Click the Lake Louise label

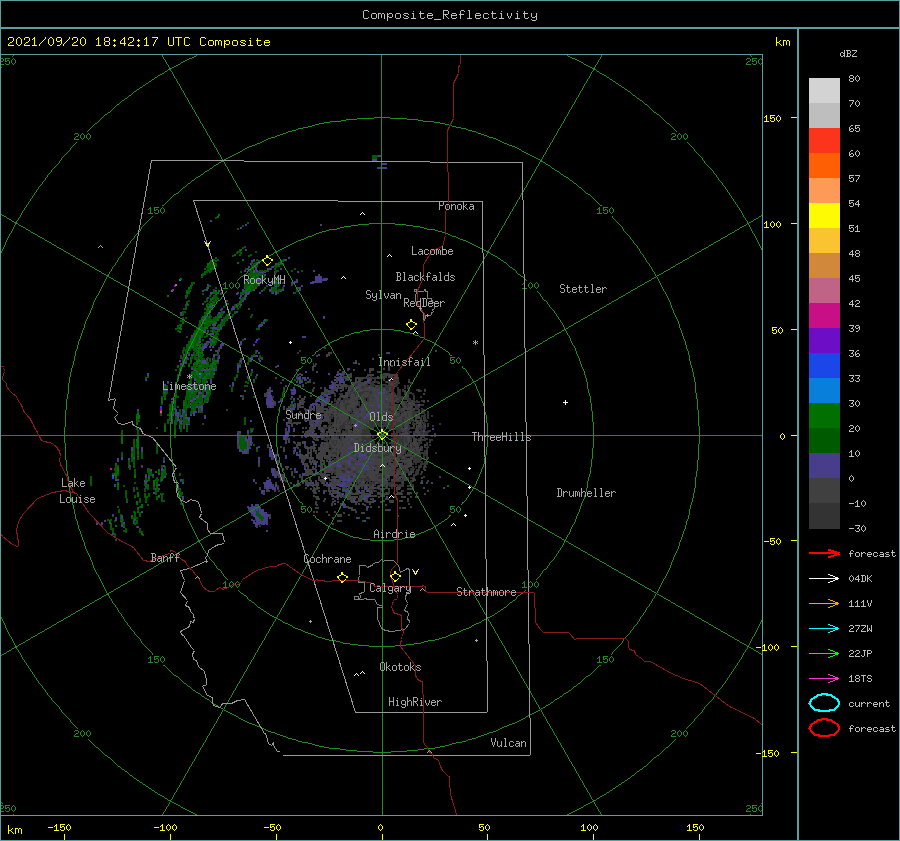(x=77, y=491)
